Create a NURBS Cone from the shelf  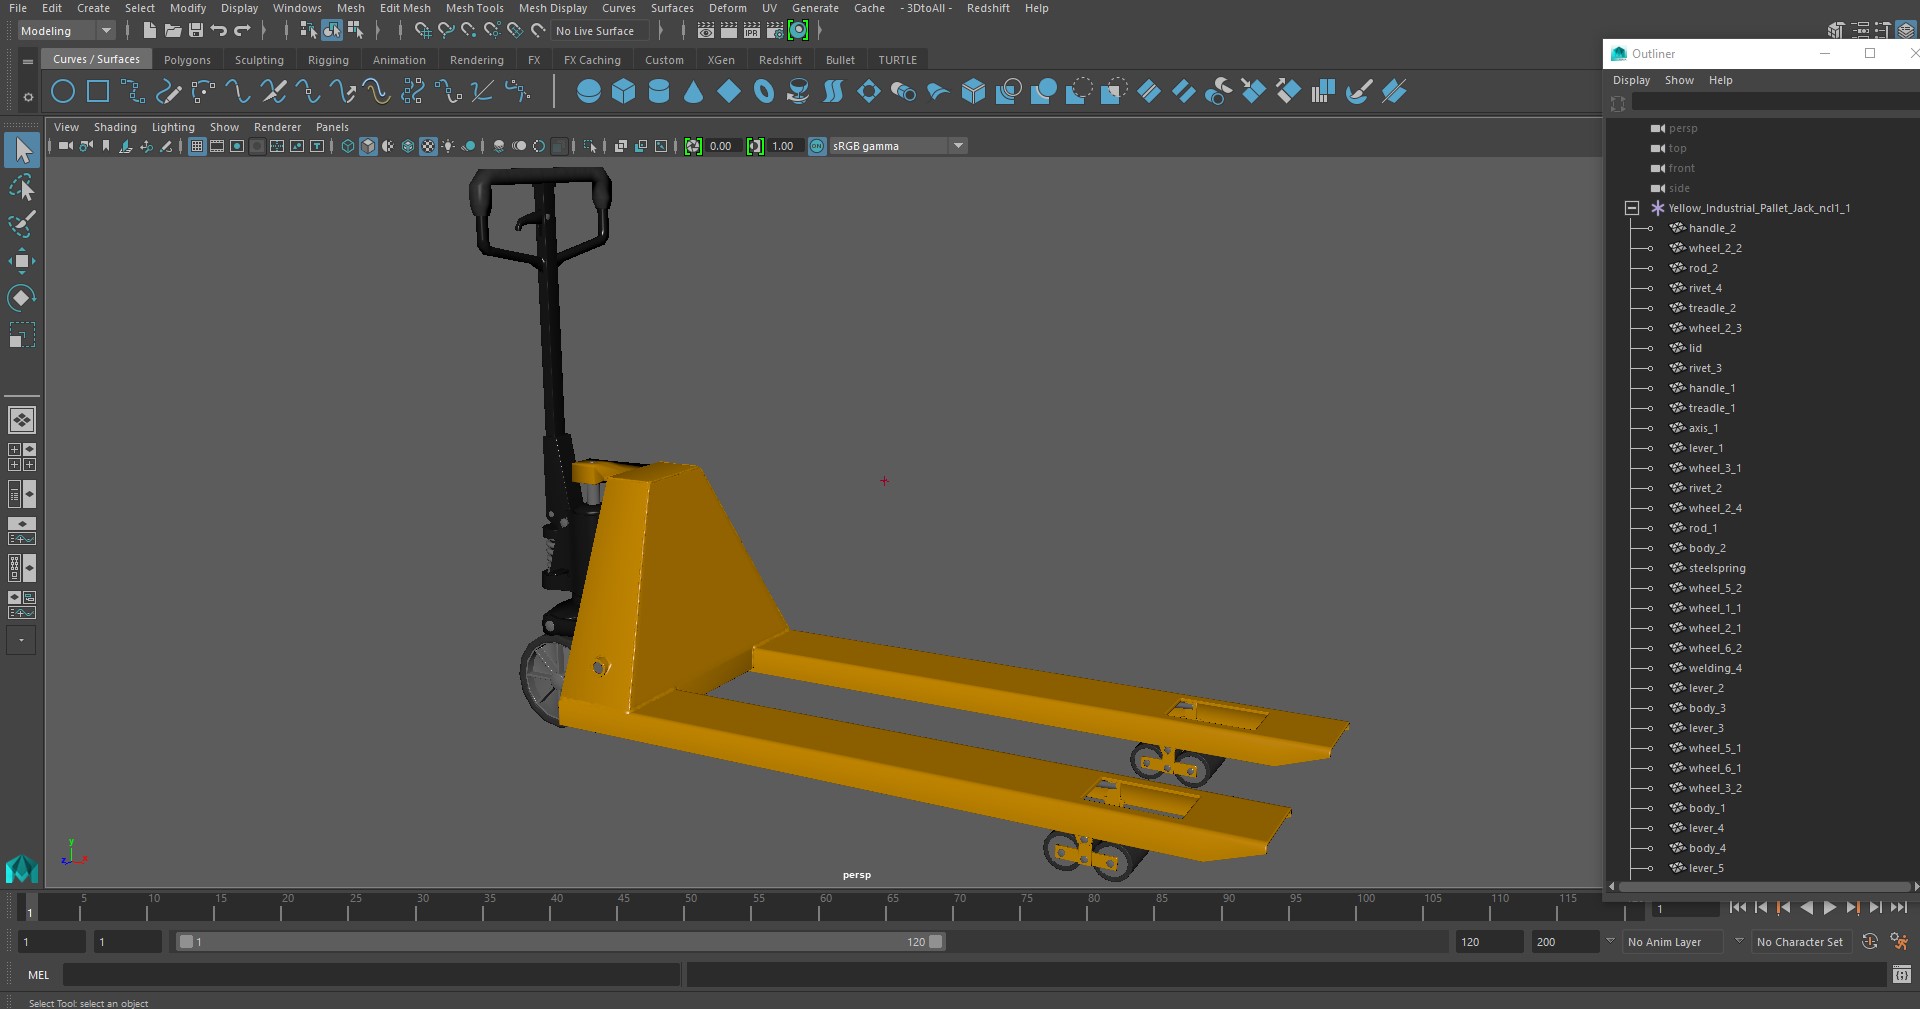pyautogui.click(x=694, y=92)
